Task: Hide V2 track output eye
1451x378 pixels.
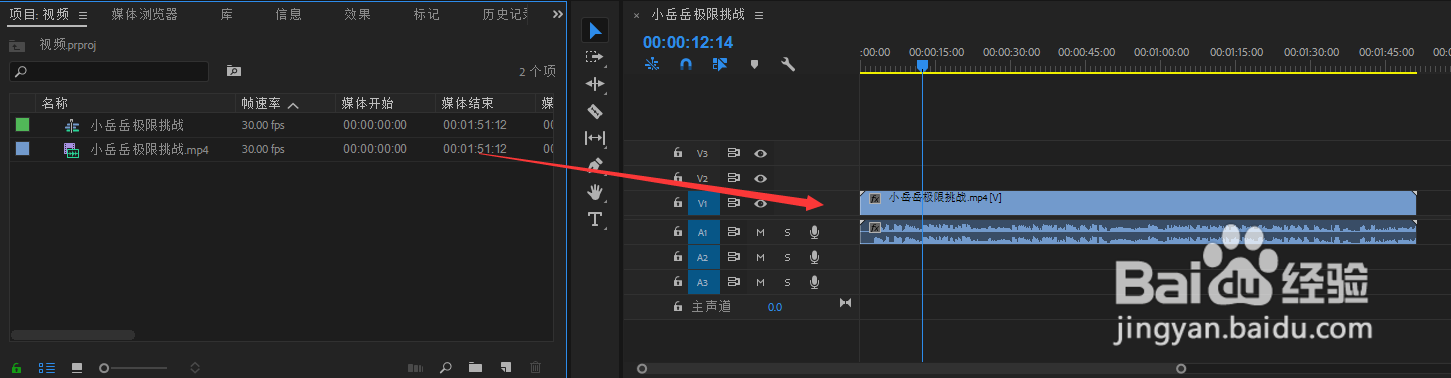Action: (x=761, y=178)
